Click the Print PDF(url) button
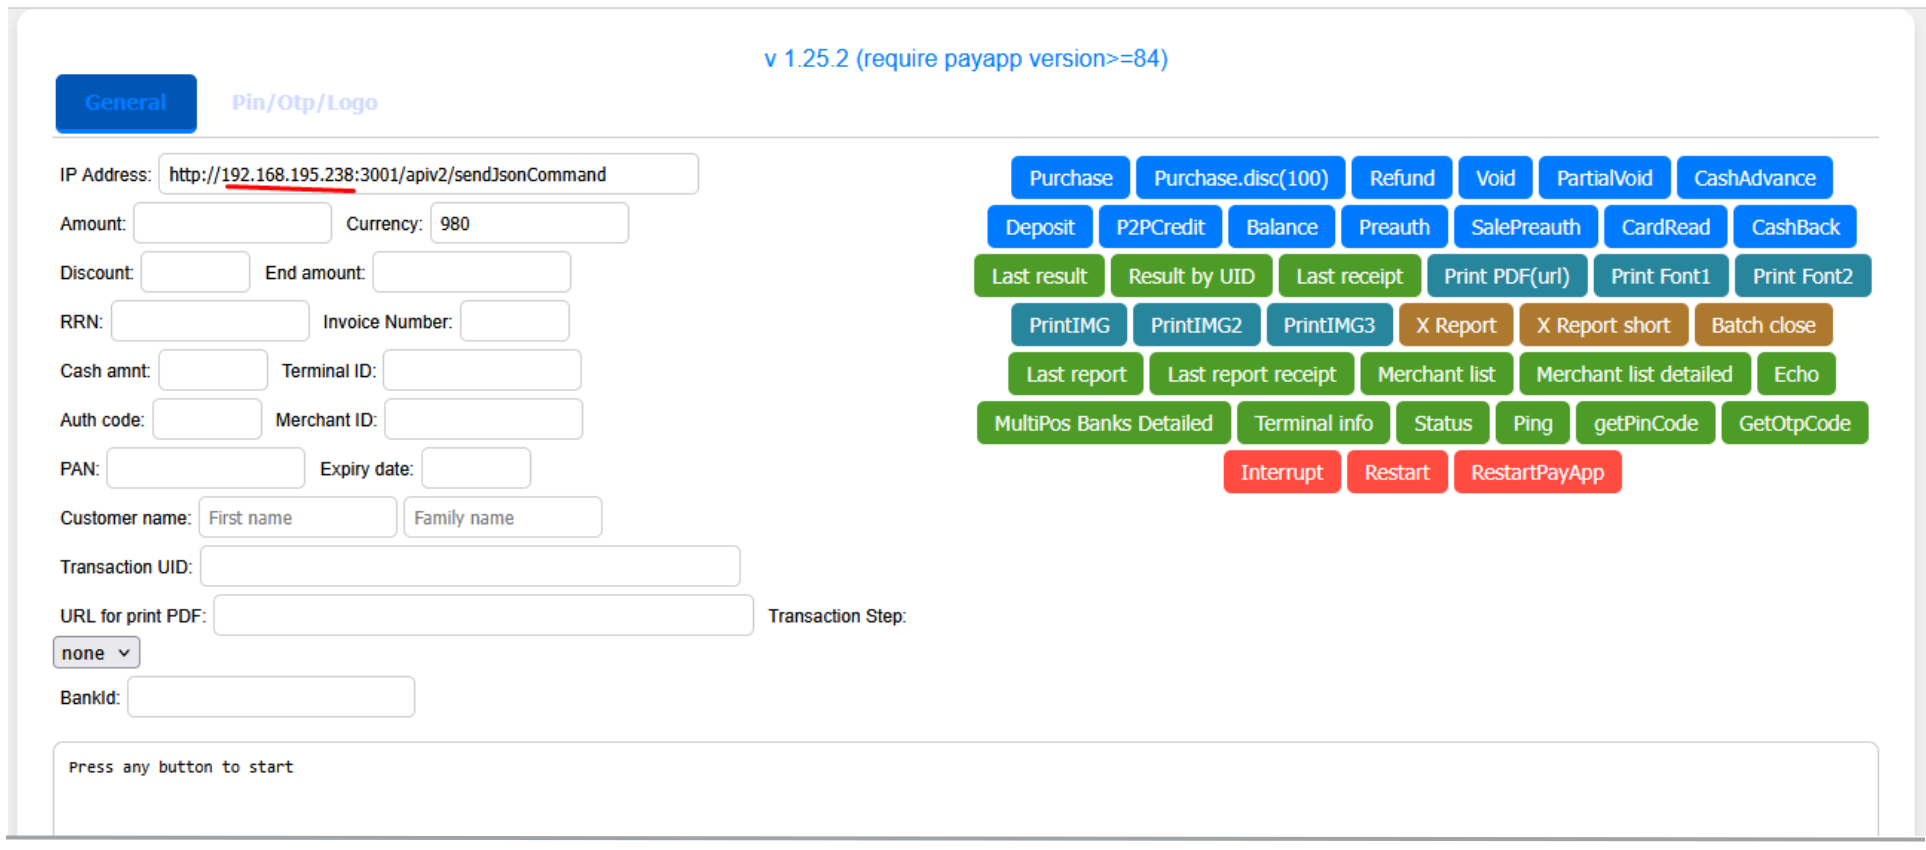The height and width of the screenshot is (850, 1926). pos(1506,276)
